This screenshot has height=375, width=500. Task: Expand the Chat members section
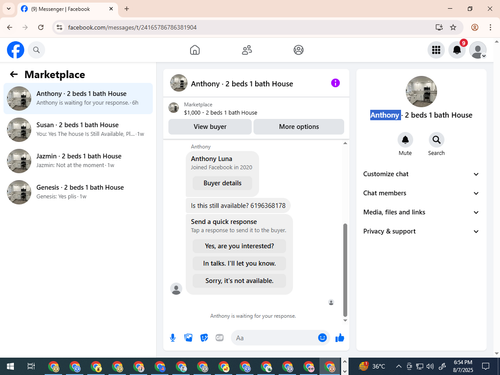pos(421,193)
